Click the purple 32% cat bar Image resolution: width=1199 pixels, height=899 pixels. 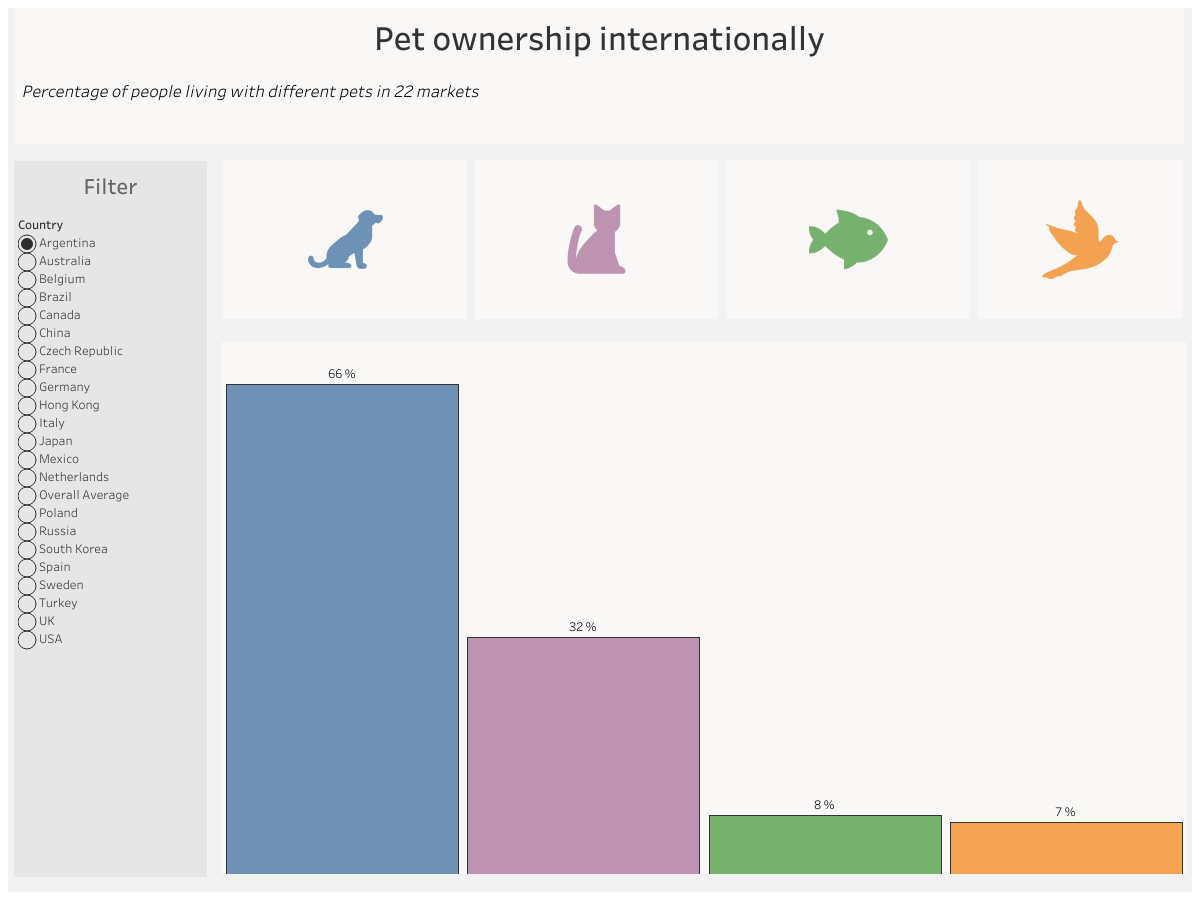coord(583,755)
